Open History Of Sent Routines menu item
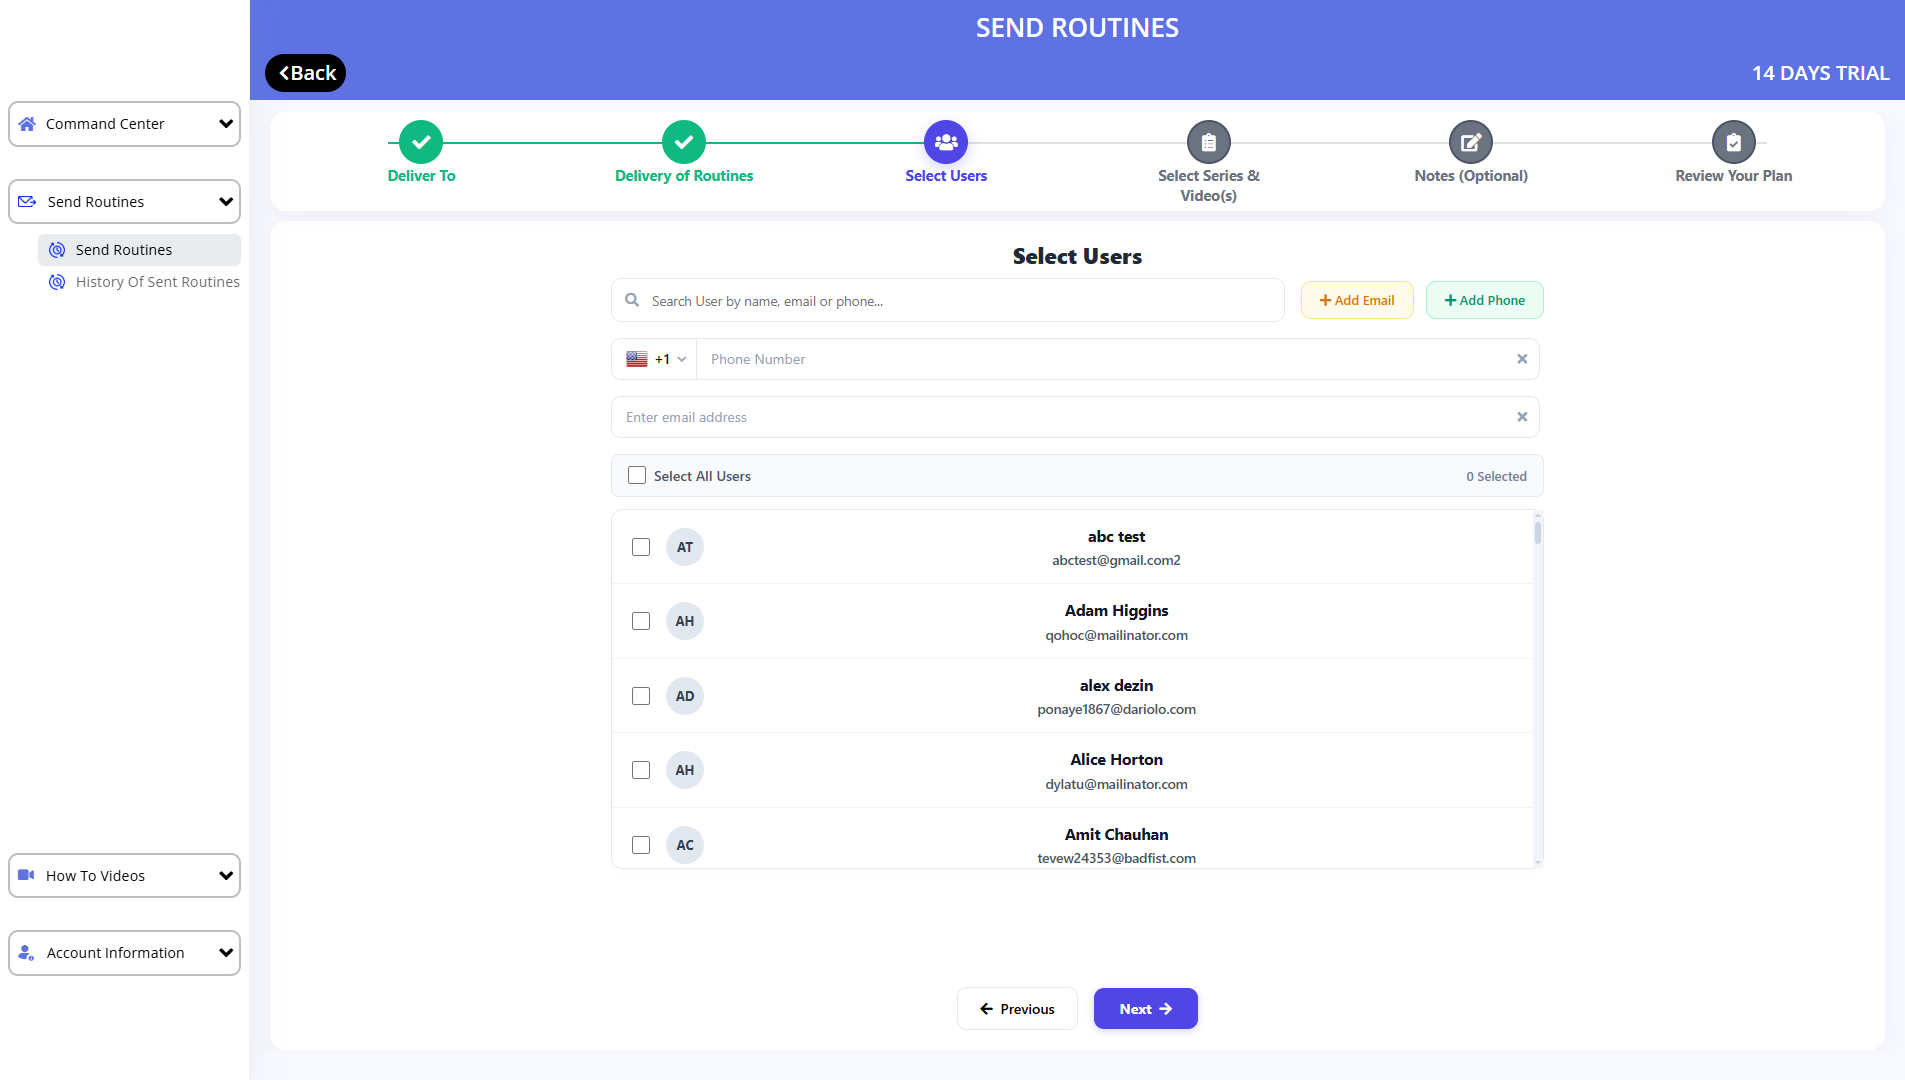The height and width of the screenshot is (1080, 1905). click(144, 282)
